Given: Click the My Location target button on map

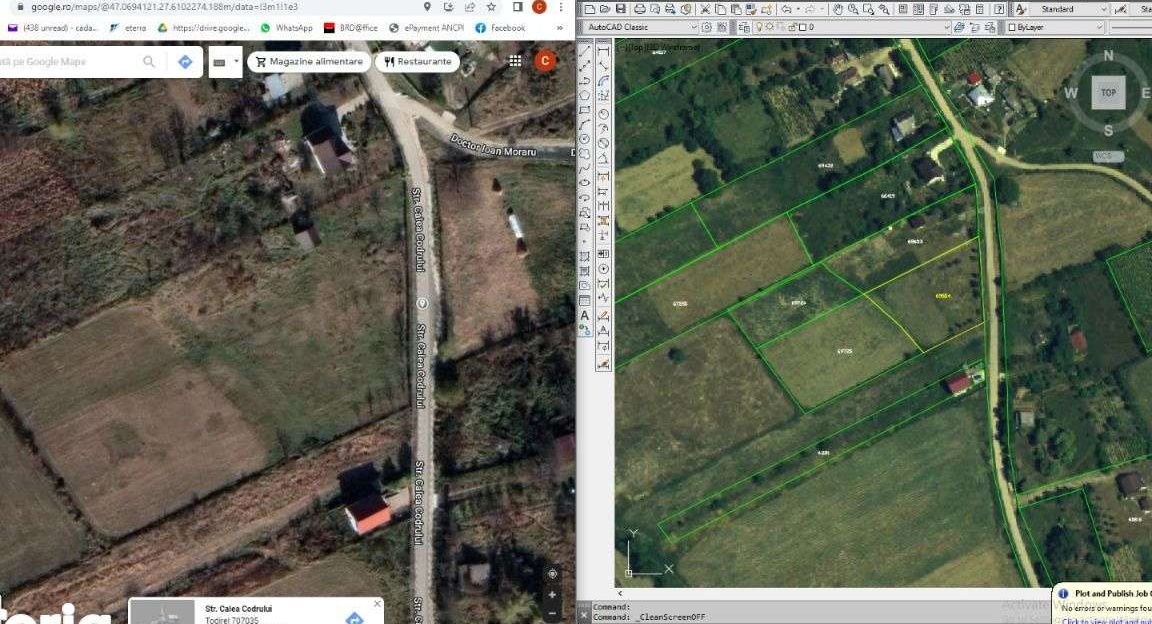Looking at the screenshot, I should click(x=552, y=574).
